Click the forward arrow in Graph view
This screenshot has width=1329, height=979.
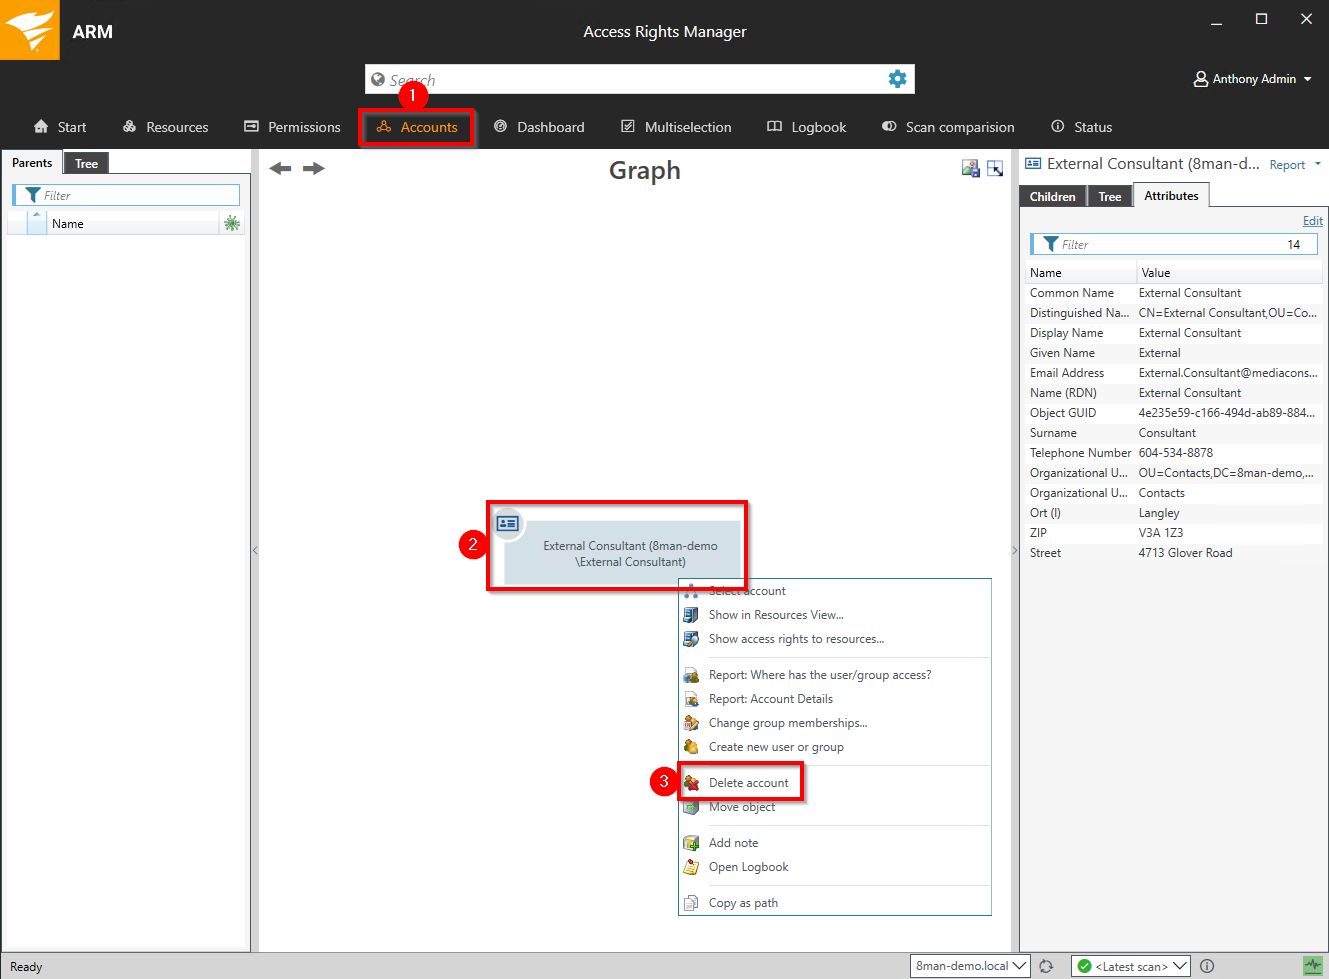click(314, 168)
